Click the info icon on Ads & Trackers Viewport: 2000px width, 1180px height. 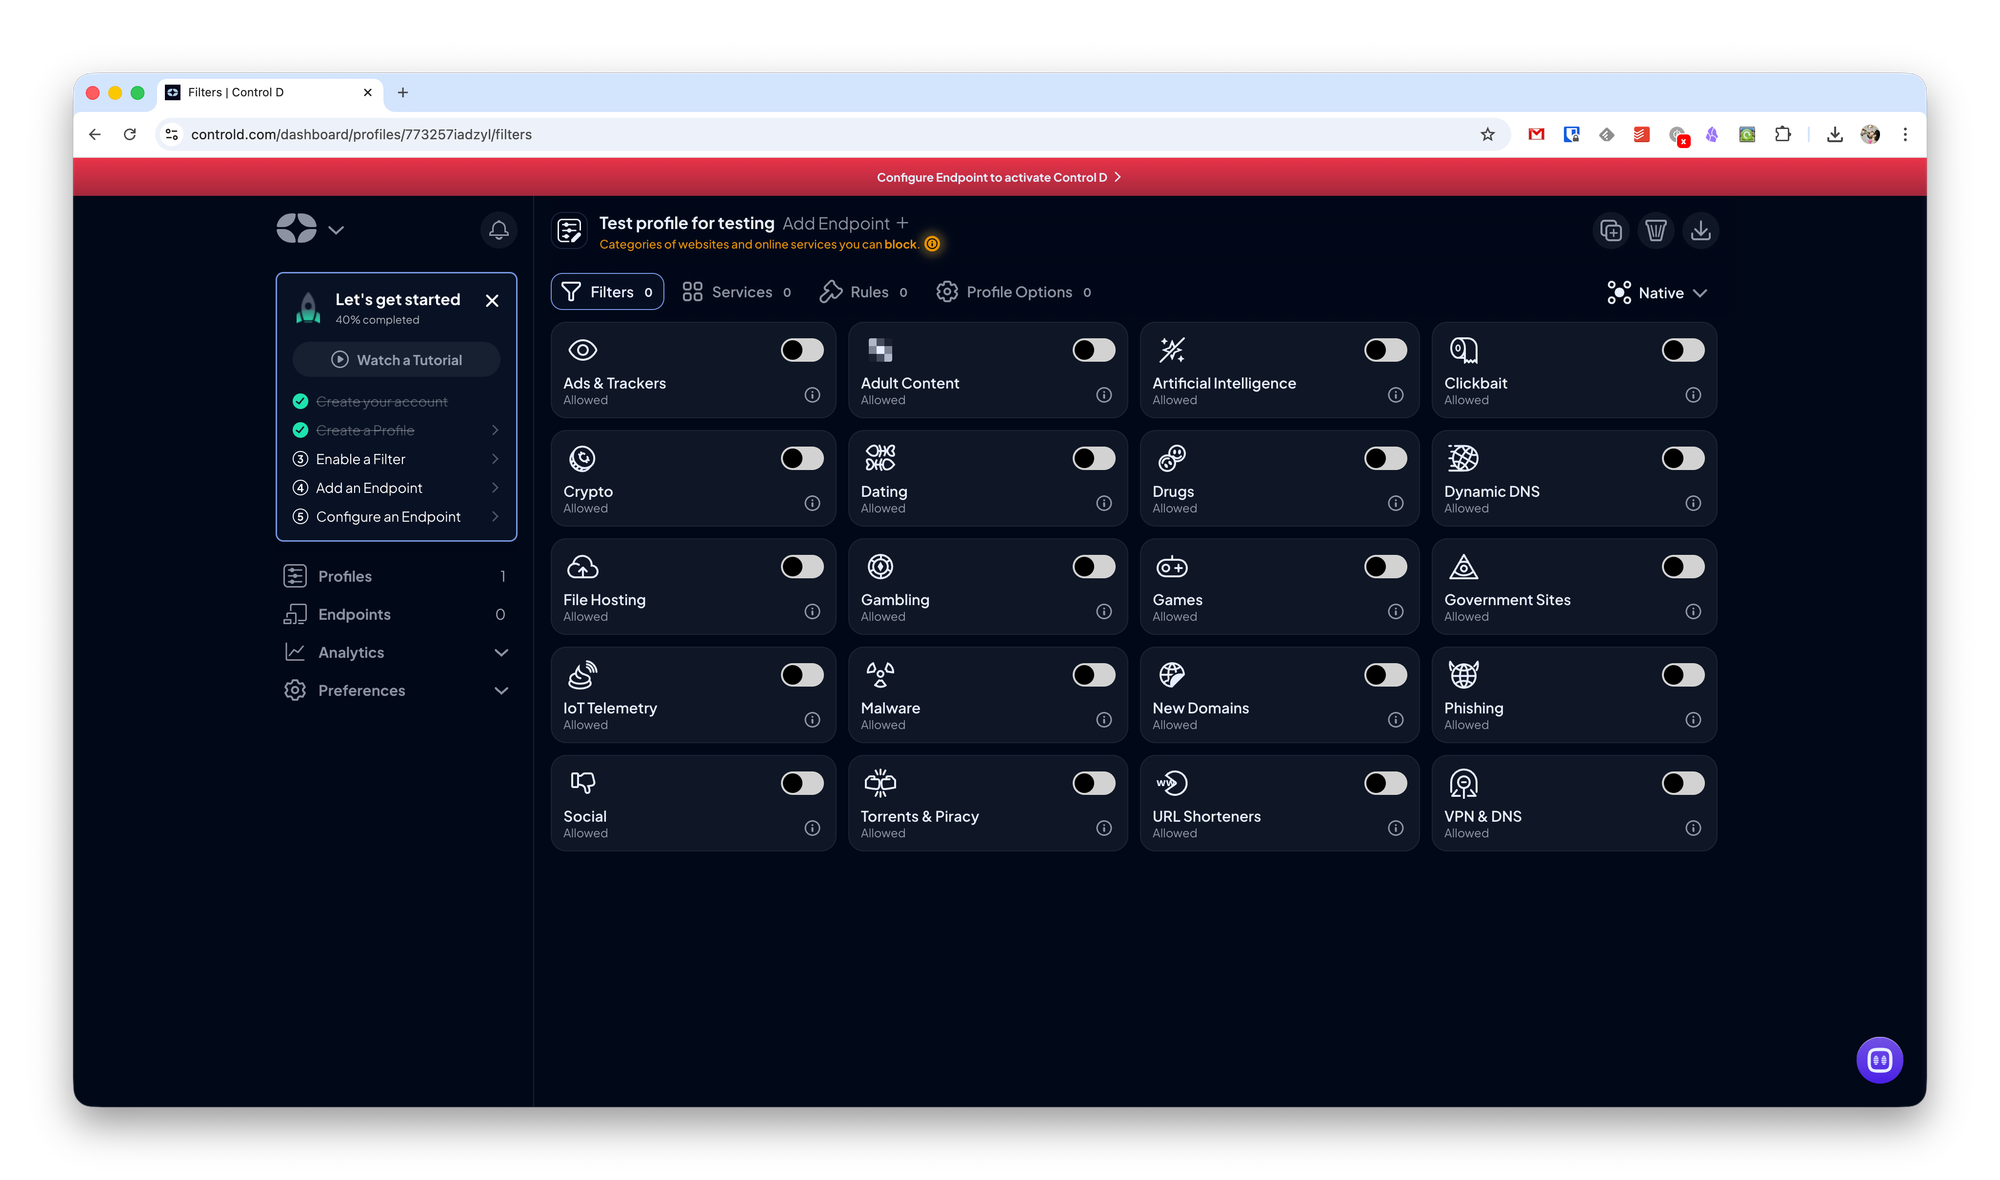(x=812, y=395)
